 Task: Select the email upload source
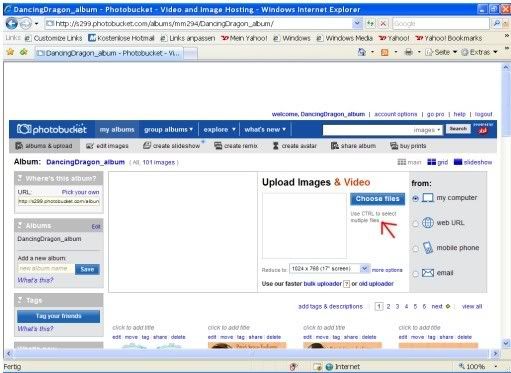[x=416, y=274]
